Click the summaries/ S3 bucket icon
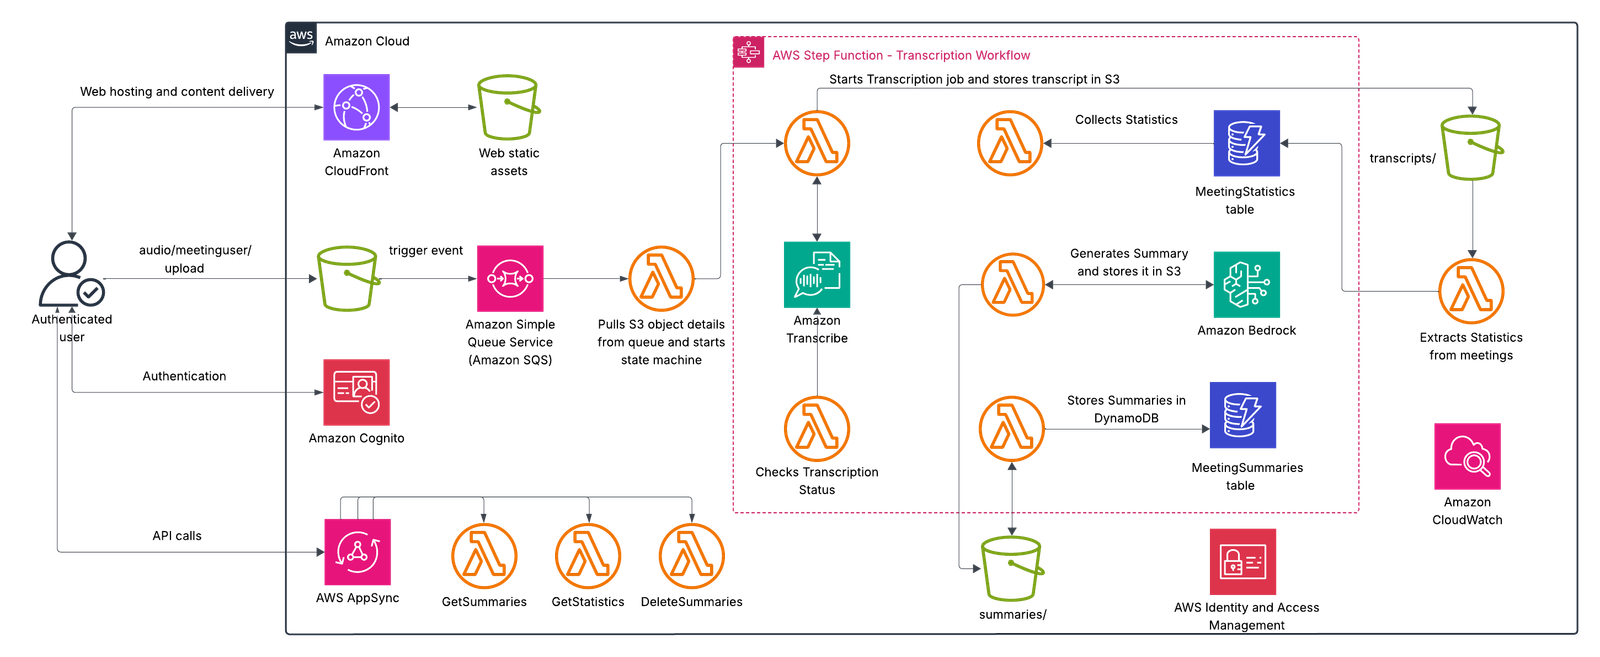This screenshot has height=657, width=1600. pyautogui.click(x=1012, y=569)
